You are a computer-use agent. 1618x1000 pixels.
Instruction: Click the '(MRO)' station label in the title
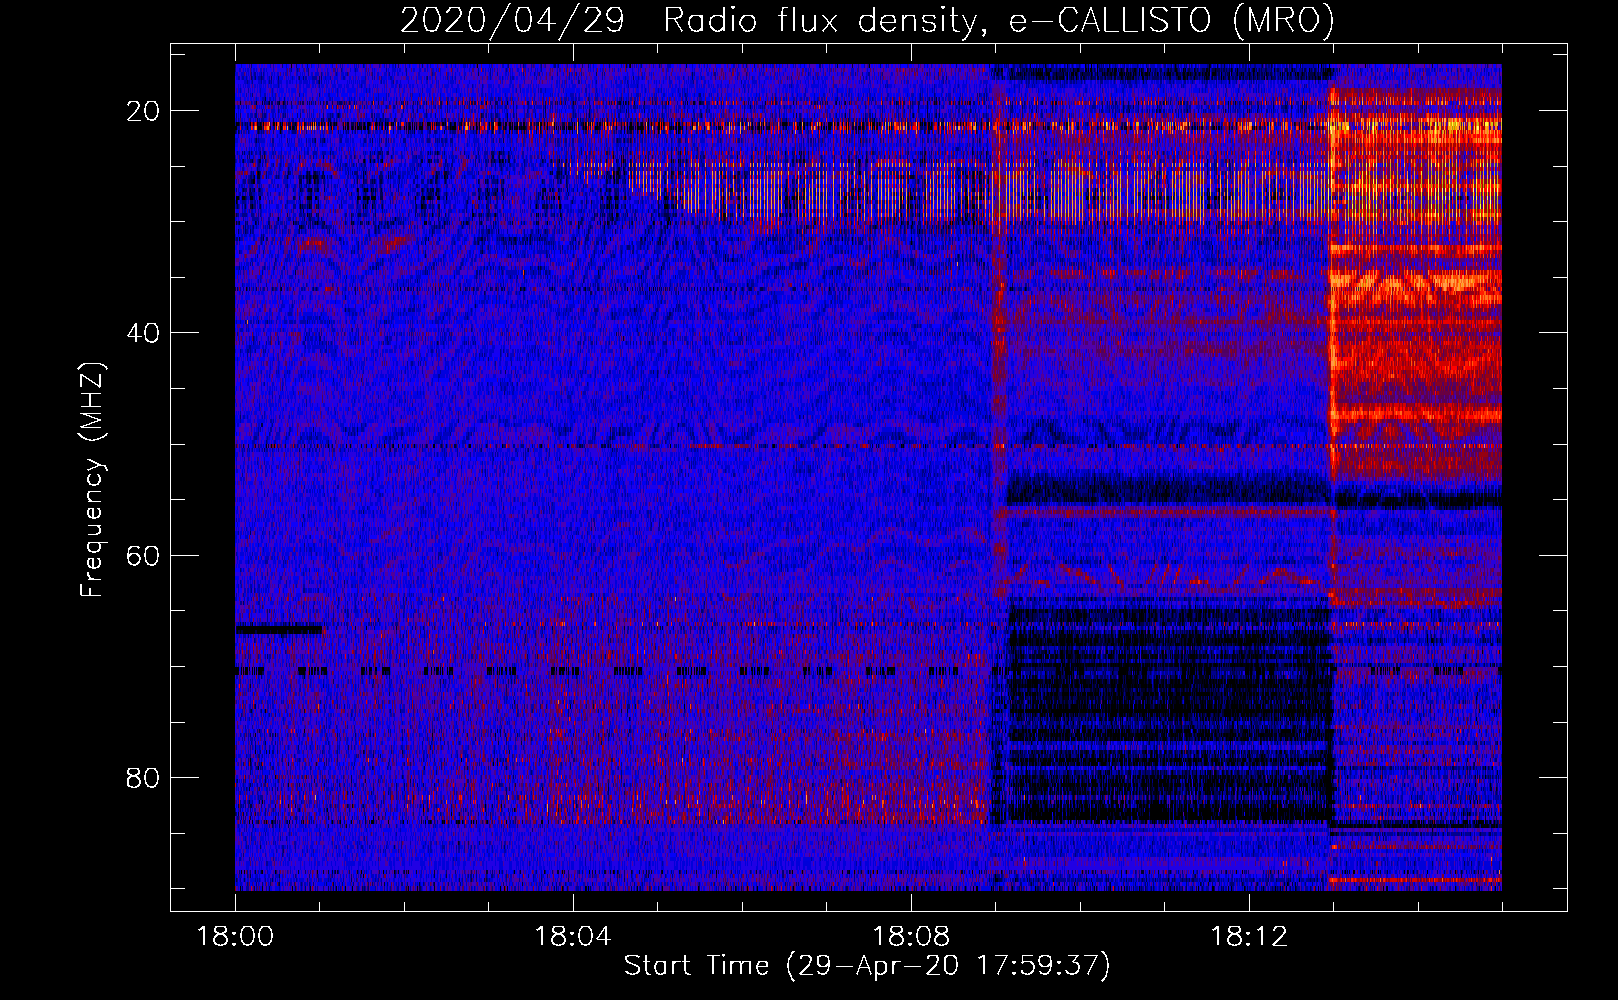[x=1284, y=20]
